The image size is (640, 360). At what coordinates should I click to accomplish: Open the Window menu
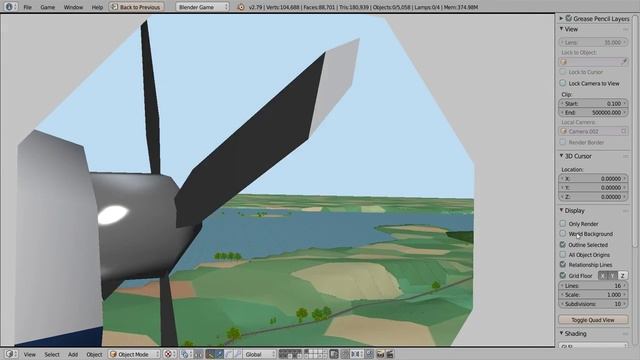tap(73, 7)
